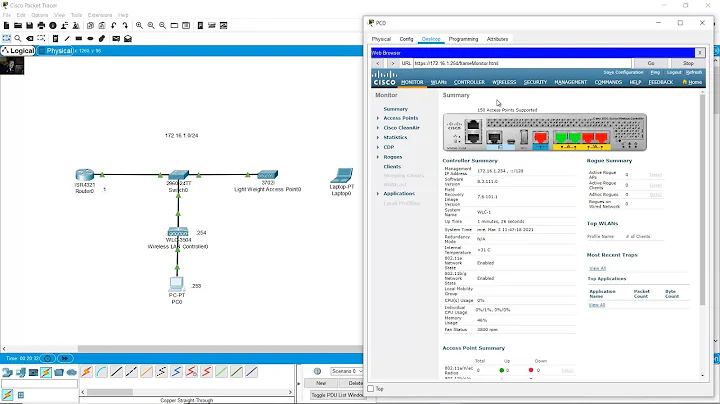Select the Copper Straight-Through cable icon

pos(117,371)
